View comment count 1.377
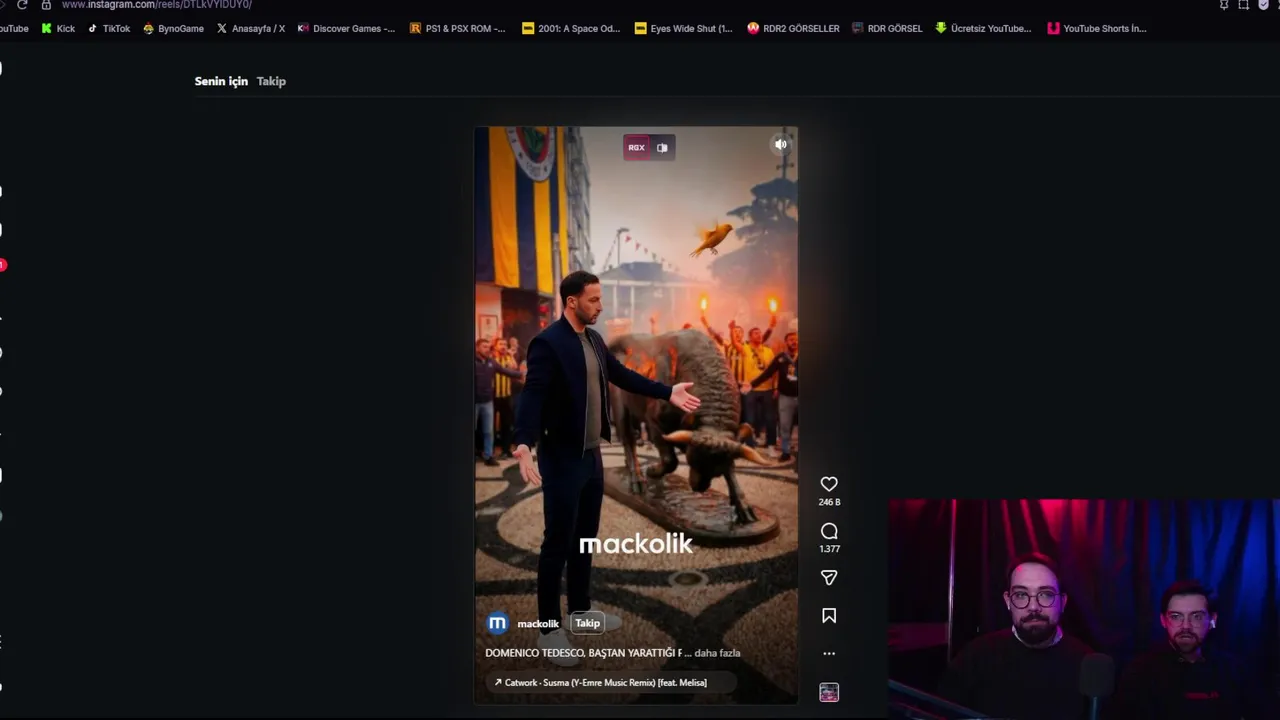The width and height of the screenshot is (1280, 720). tap(829, 549)
